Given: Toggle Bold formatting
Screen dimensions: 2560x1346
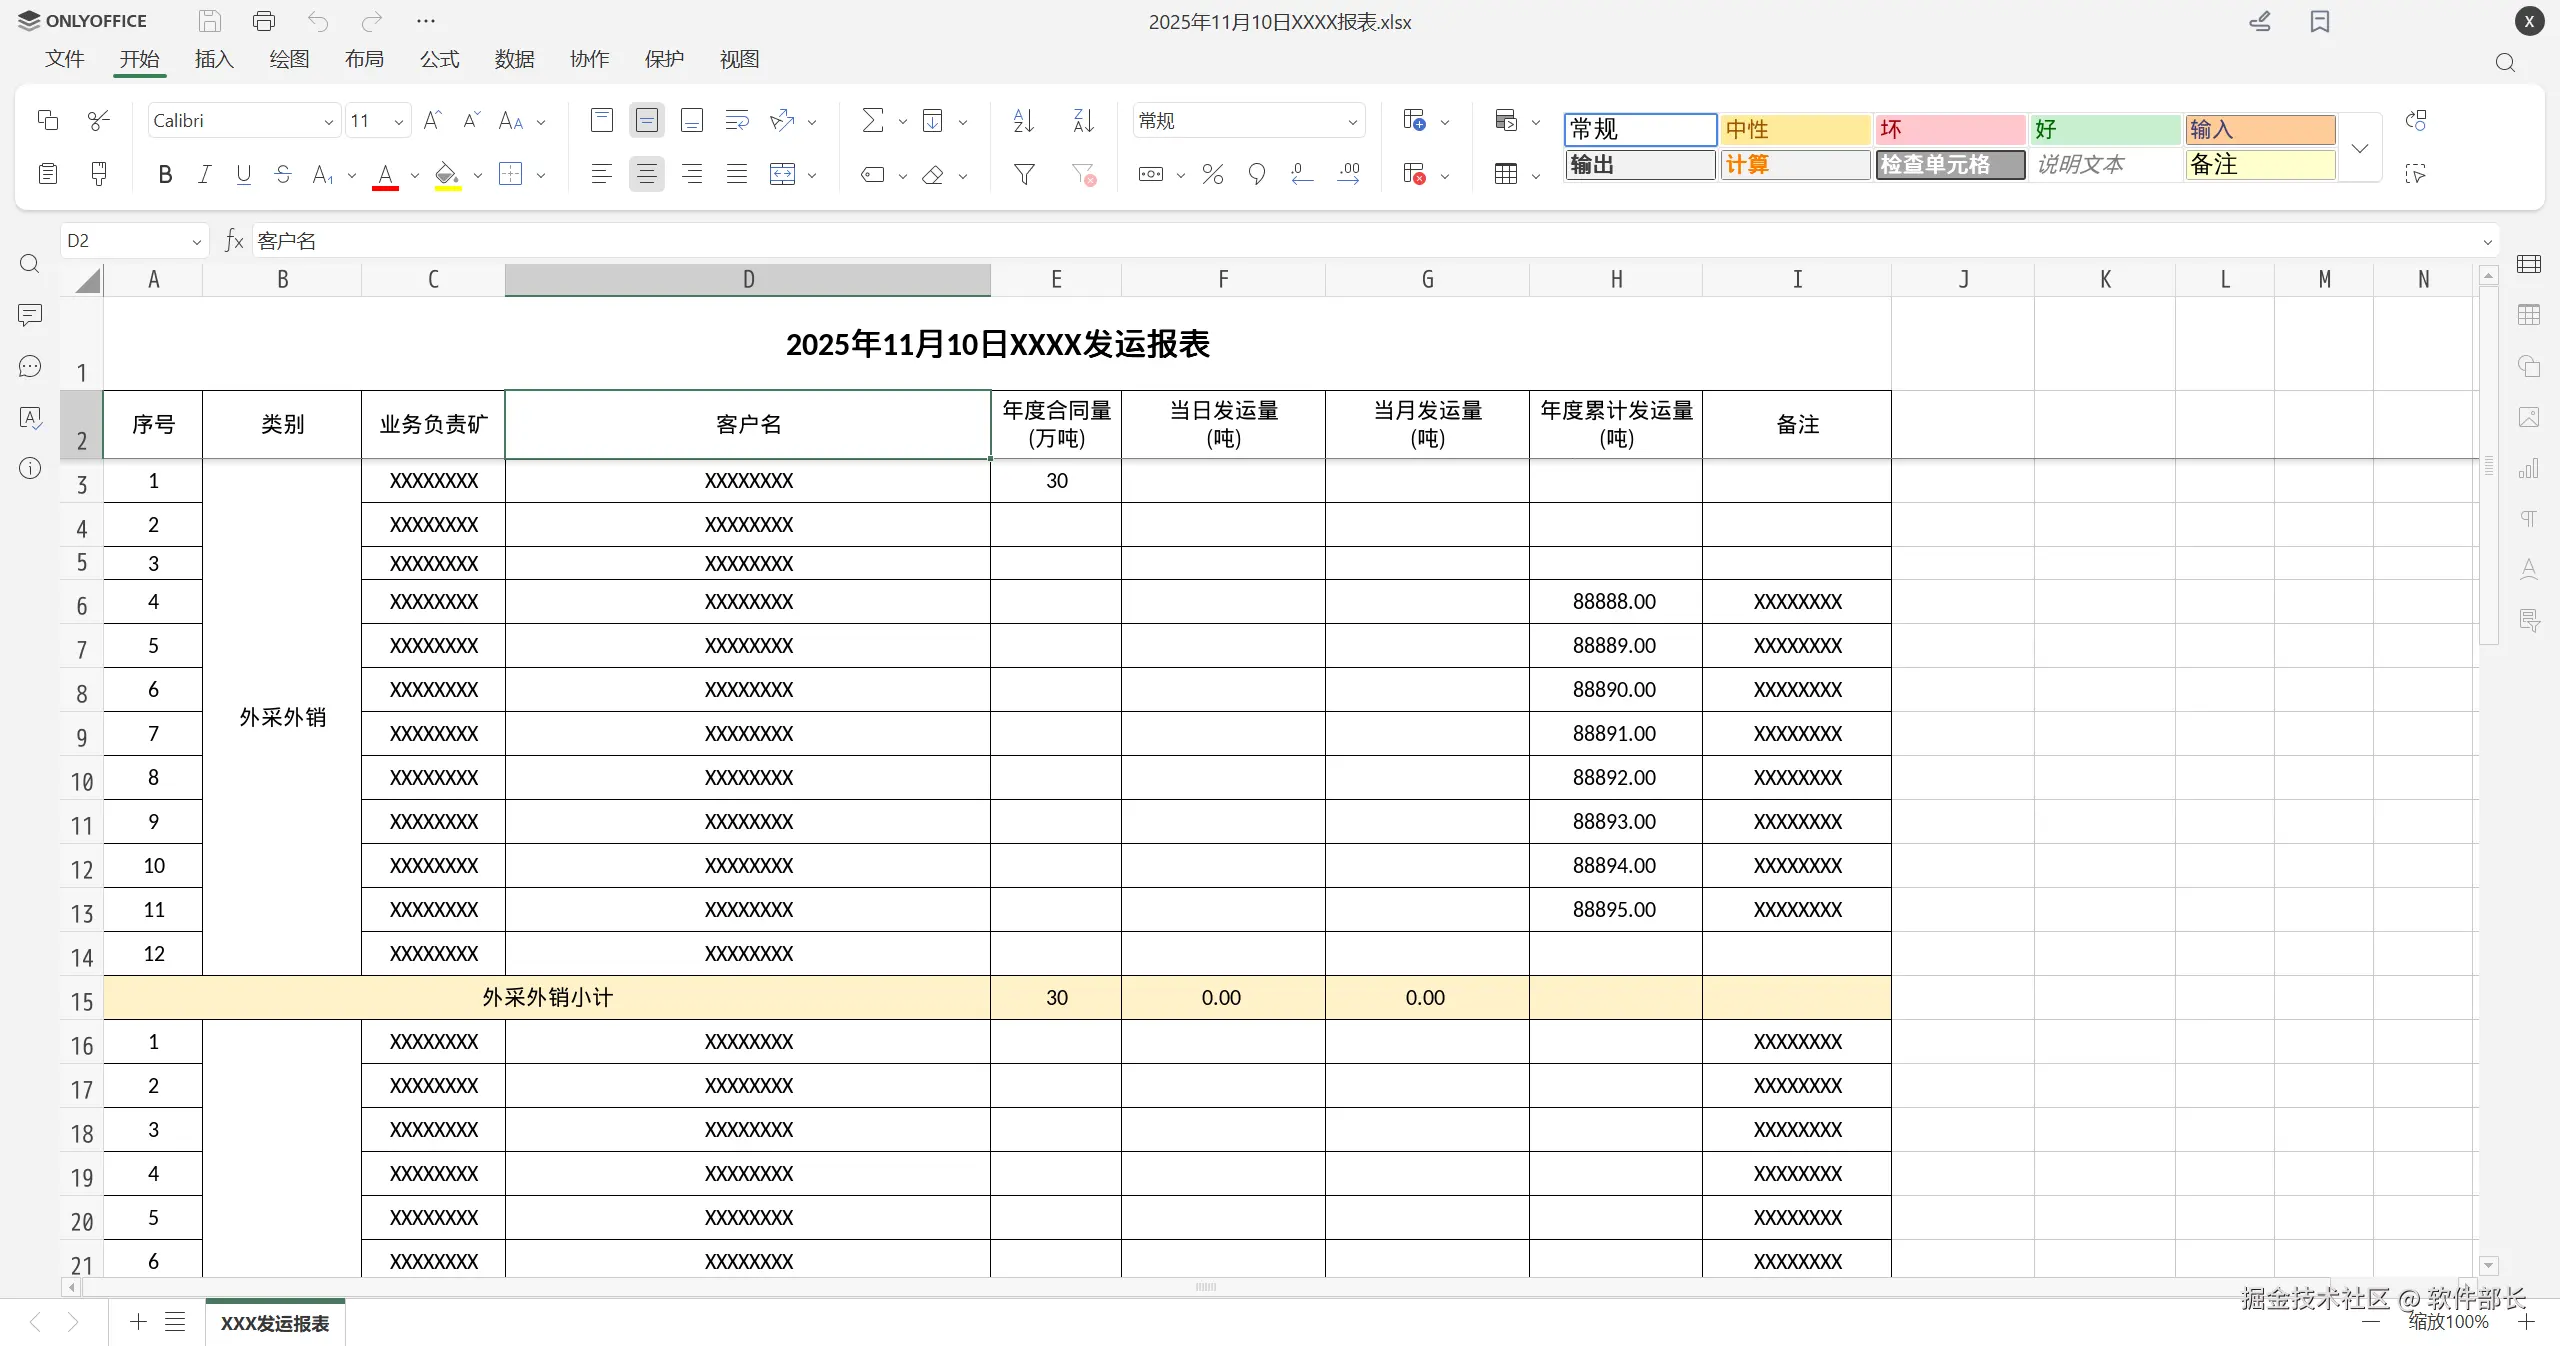Looking at the screenshot, I should (x=165, y=175).
